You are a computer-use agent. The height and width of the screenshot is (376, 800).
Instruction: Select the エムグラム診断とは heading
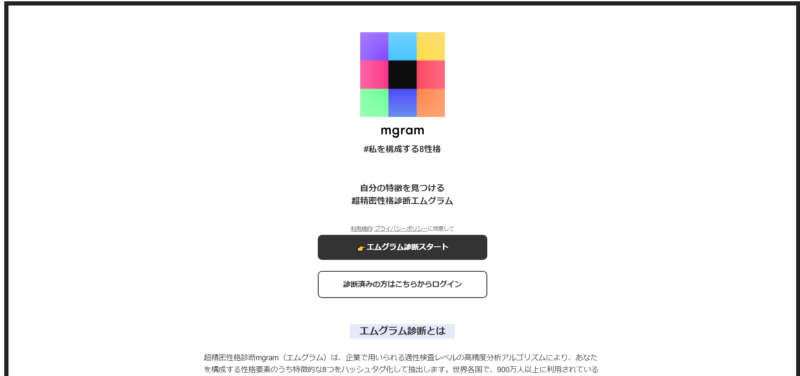(x=402, y=331)
